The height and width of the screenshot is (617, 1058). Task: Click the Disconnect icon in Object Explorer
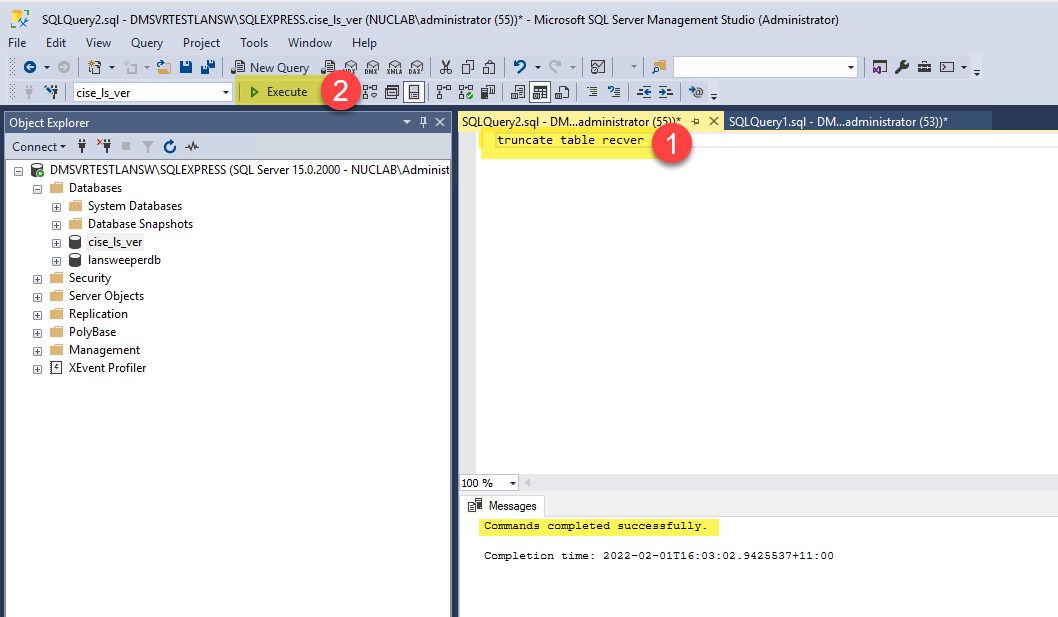(x=104, y=146)
